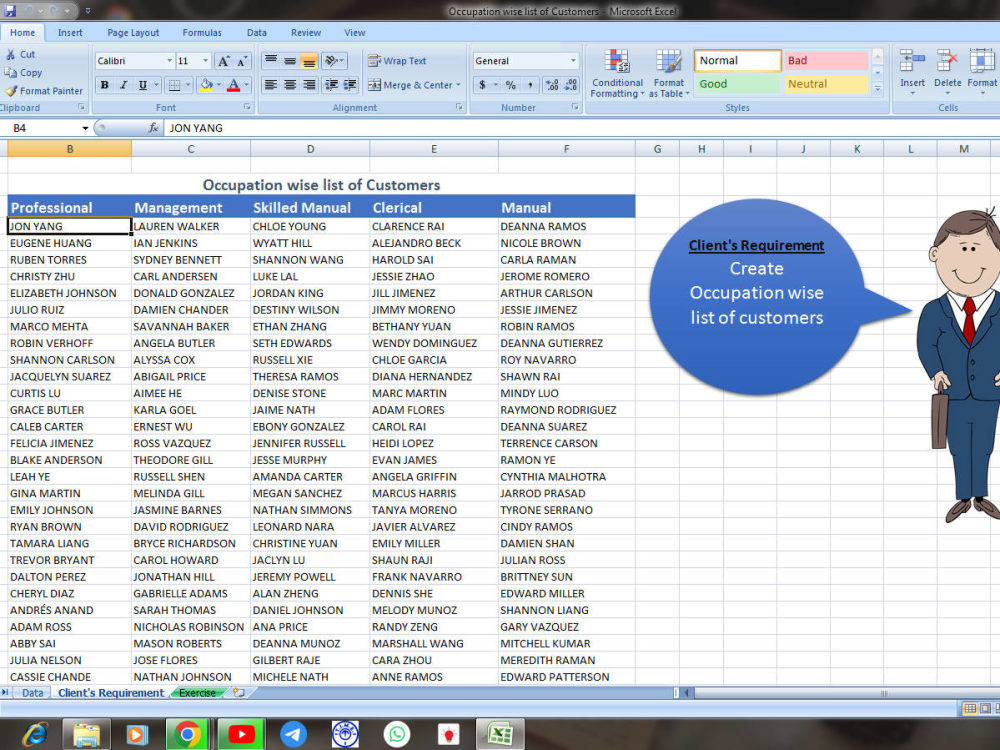Viewport: 1000px width, 750px height.
Task: Click the Insert Worksheet icon
Action: pos(239,693)
